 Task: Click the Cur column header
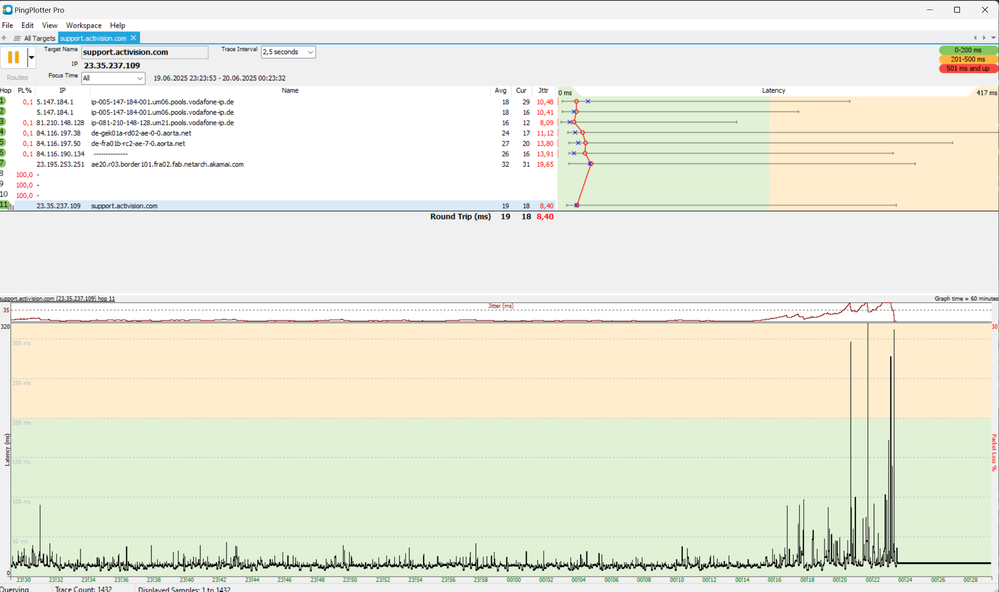pos(521,90)
